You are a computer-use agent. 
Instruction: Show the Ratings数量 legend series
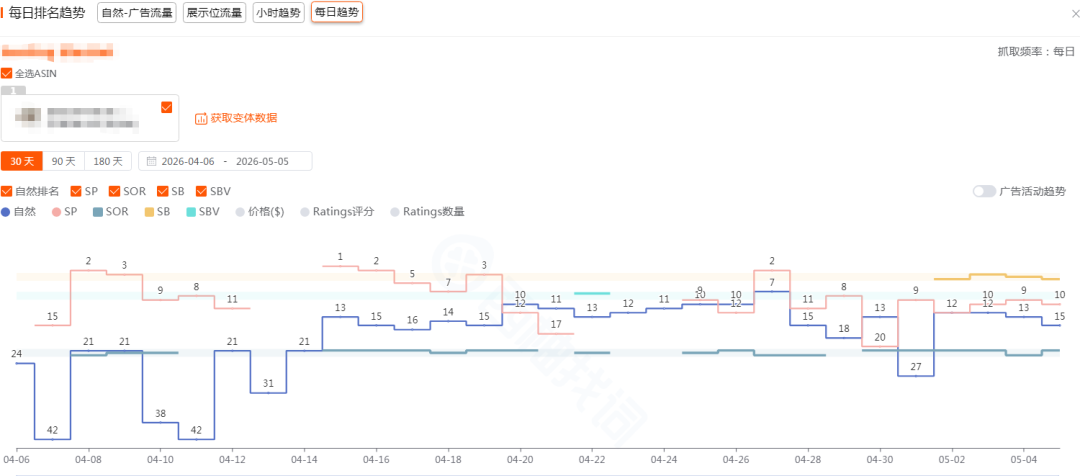point(428,212)
